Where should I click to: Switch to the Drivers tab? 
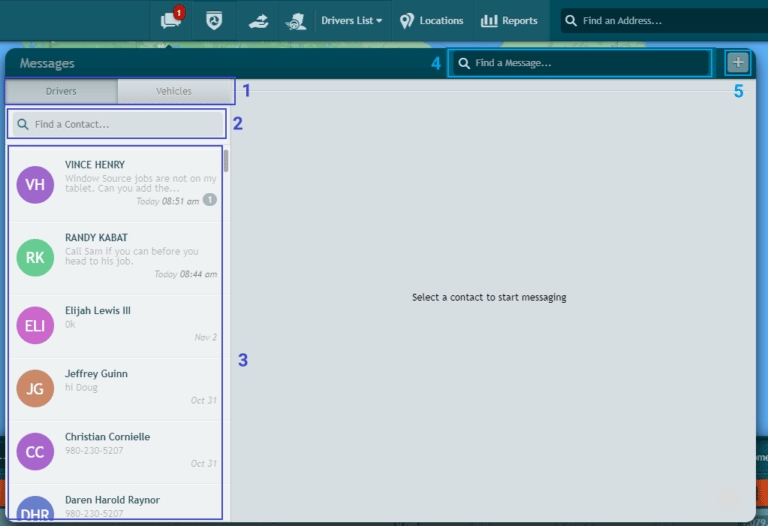point(61,91)
